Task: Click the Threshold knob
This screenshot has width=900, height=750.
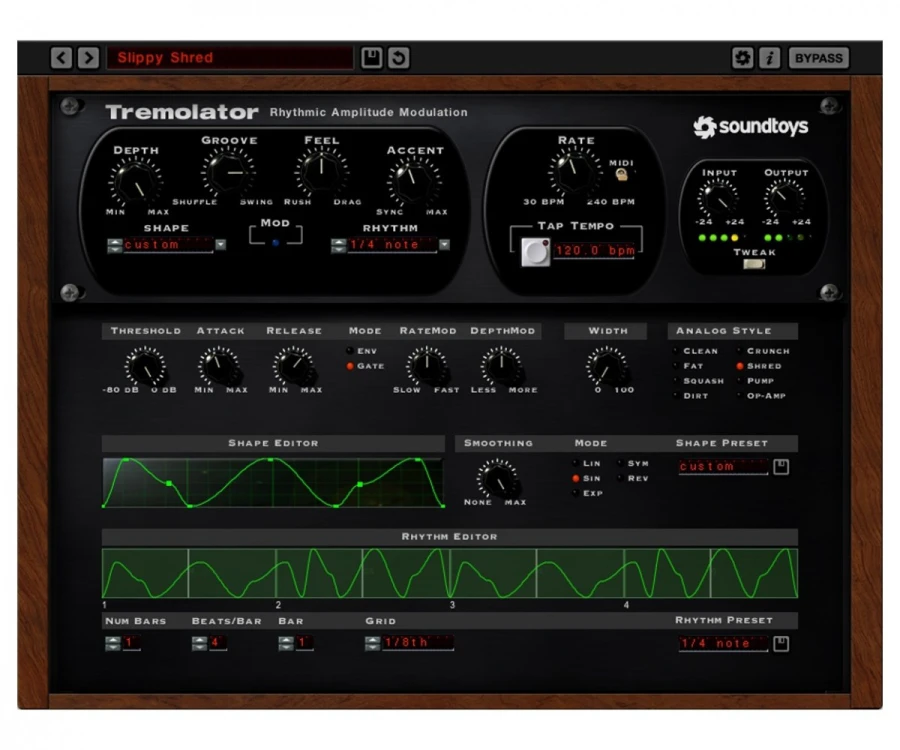Action: (145, 367)
